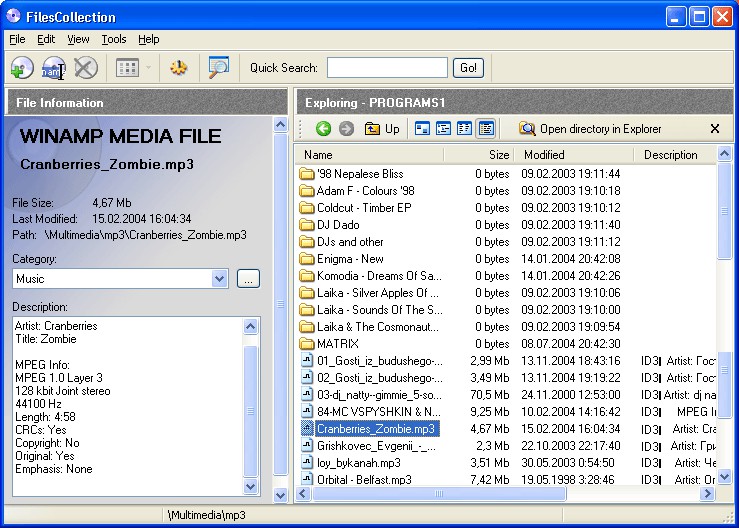Click the rename disk toolbar icon

54,68
